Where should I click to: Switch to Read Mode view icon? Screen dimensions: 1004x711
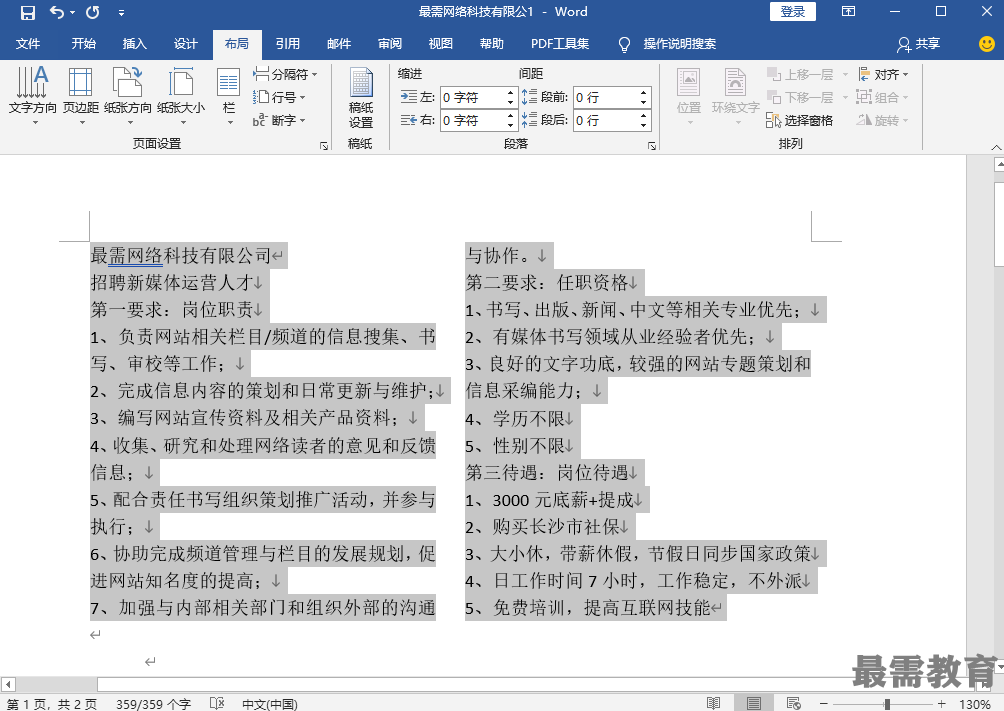click(713, 703)
